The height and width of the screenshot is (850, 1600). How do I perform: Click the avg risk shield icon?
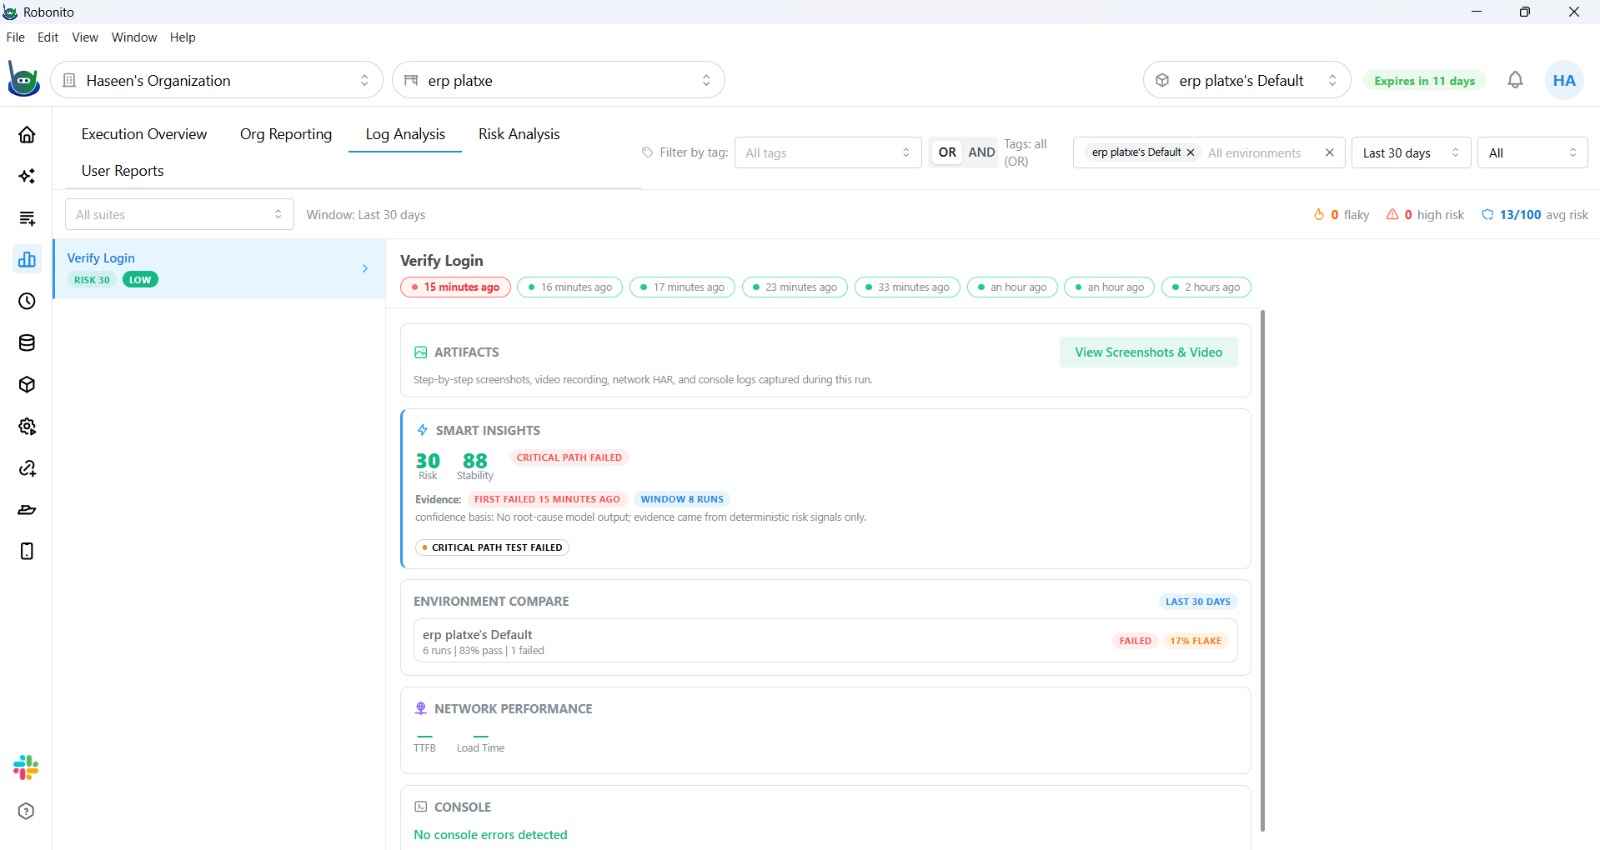click(1487, 215)
